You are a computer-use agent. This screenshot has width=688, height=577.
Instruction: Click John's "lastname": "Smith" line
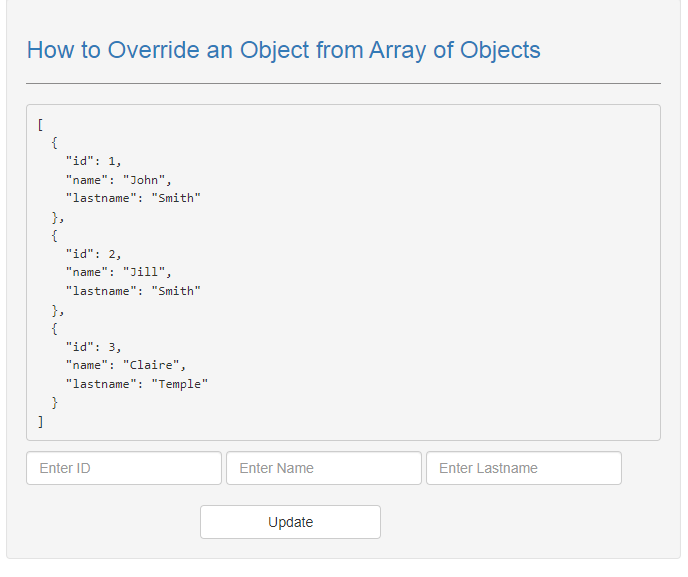(x=133, y=198)
